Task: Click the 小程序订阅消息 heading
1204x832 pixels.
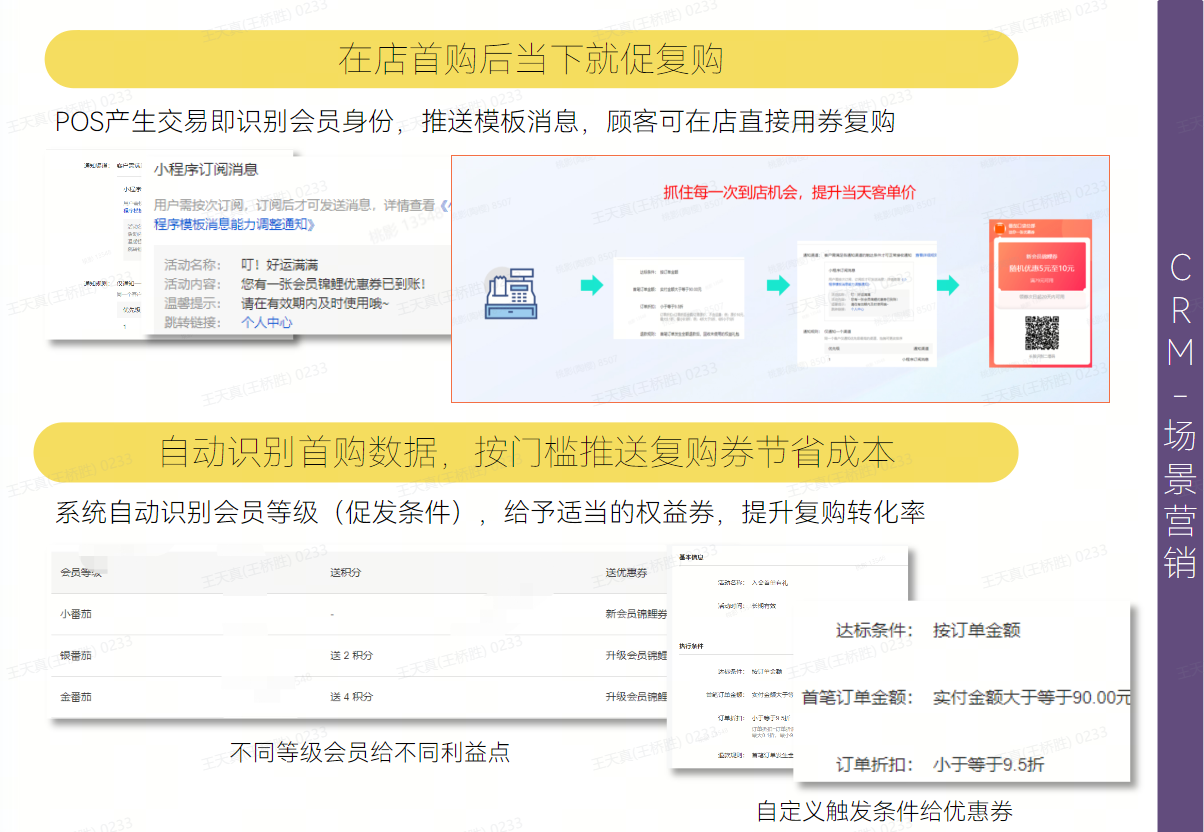Action: [206, 169]
